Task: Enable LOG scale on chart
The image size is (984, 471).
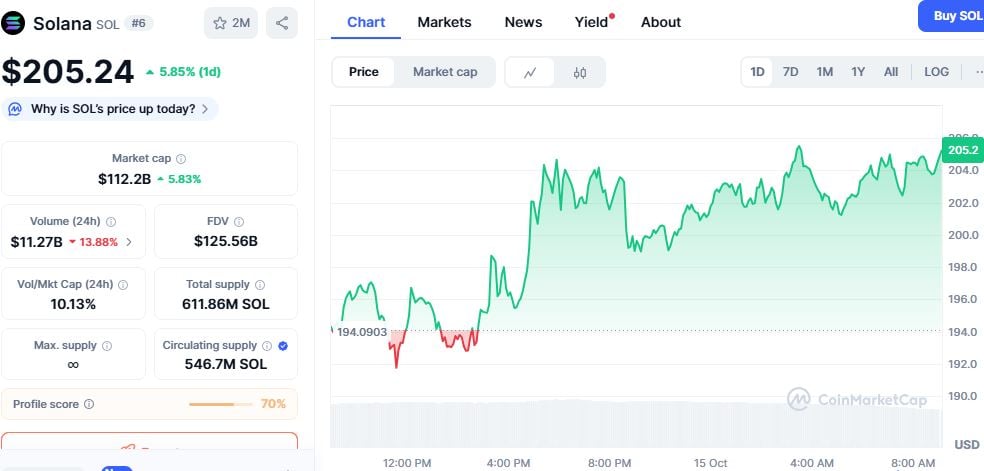Action: point(937,72)
